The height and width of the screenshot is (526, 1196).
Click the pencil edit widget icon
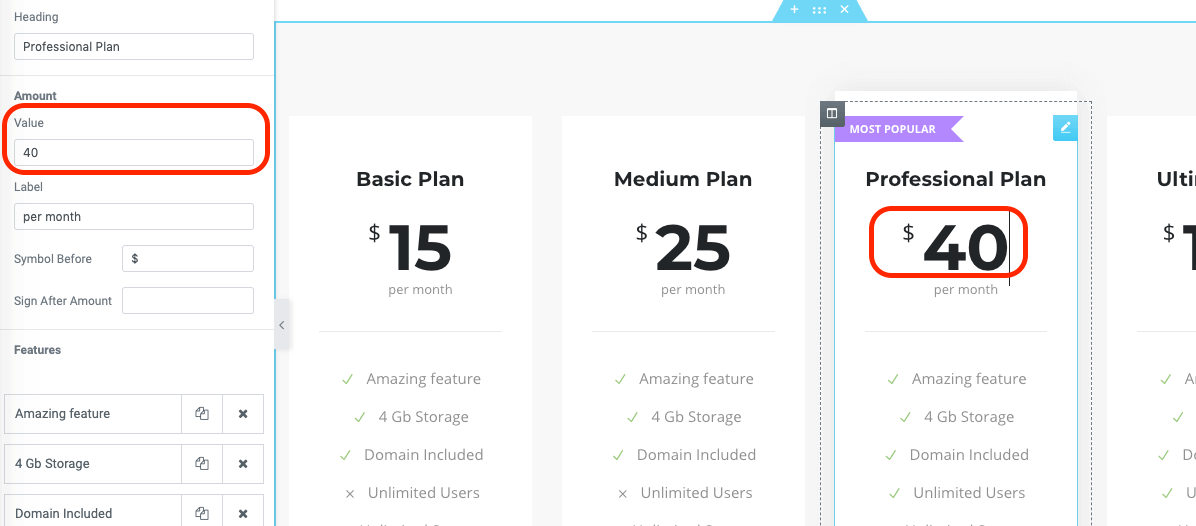click(1065, 128)
